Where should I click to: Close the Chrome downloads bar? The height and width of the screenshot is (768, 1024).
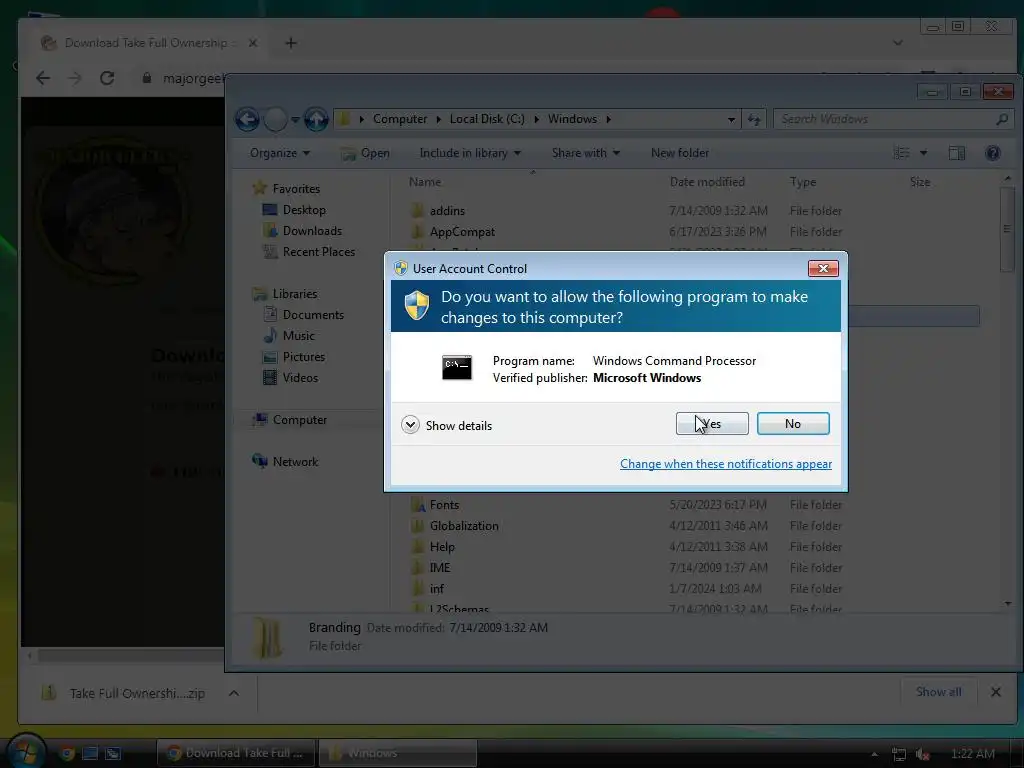pos(995,692)
